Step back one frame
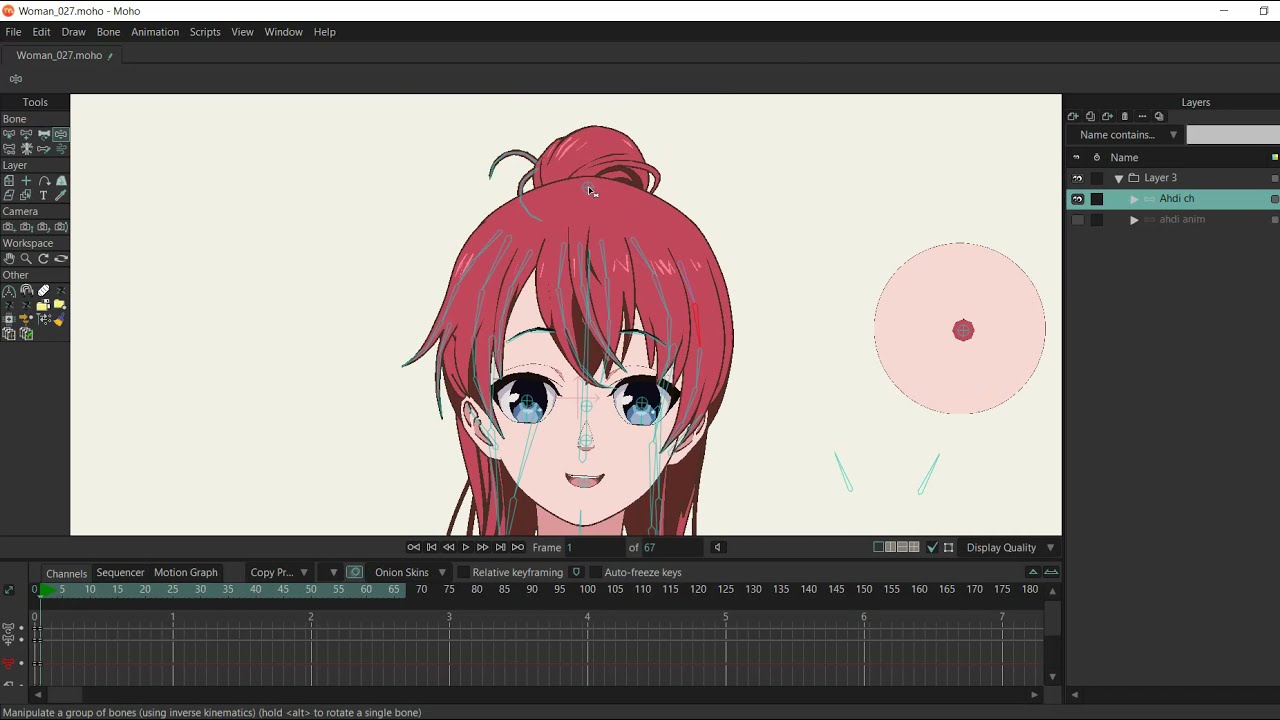The height and width of the screenshot is (720, 1280). pos(448,547)
